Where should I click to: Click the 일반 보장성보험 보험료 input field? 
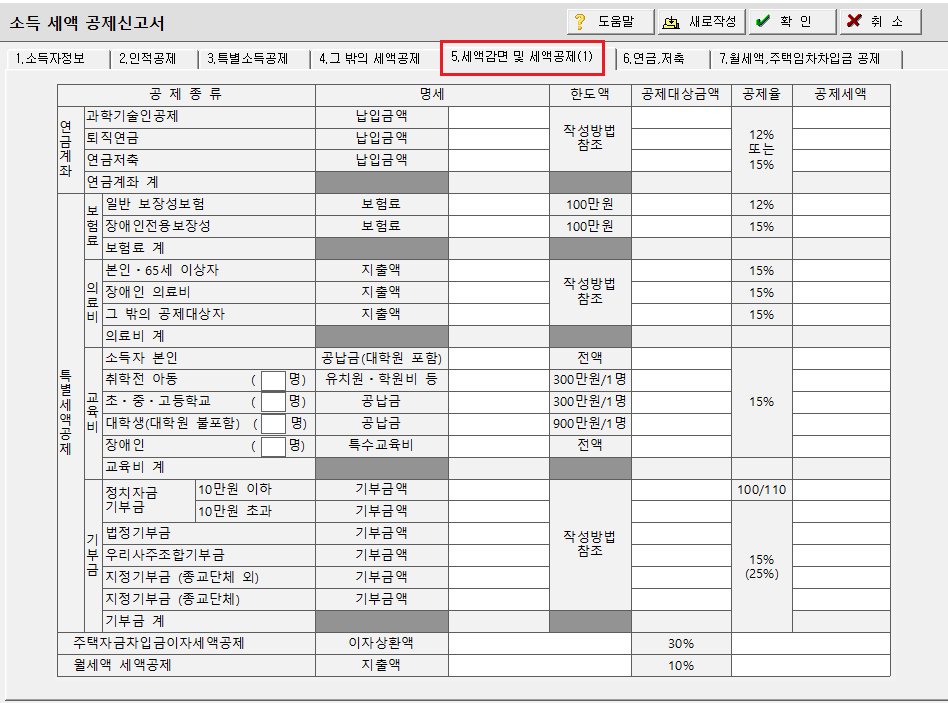pyautogui.click(x=499, y=205)
